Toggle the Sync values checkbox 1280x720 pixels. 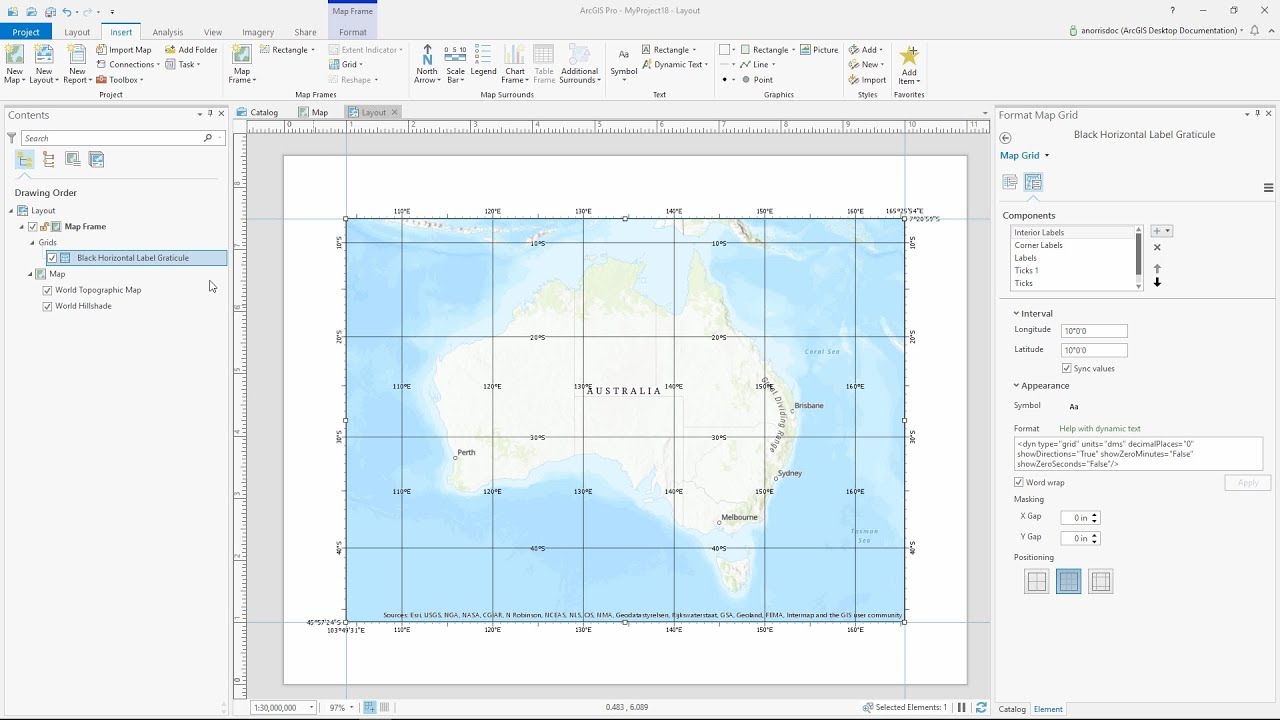[x=1066, y=367]
